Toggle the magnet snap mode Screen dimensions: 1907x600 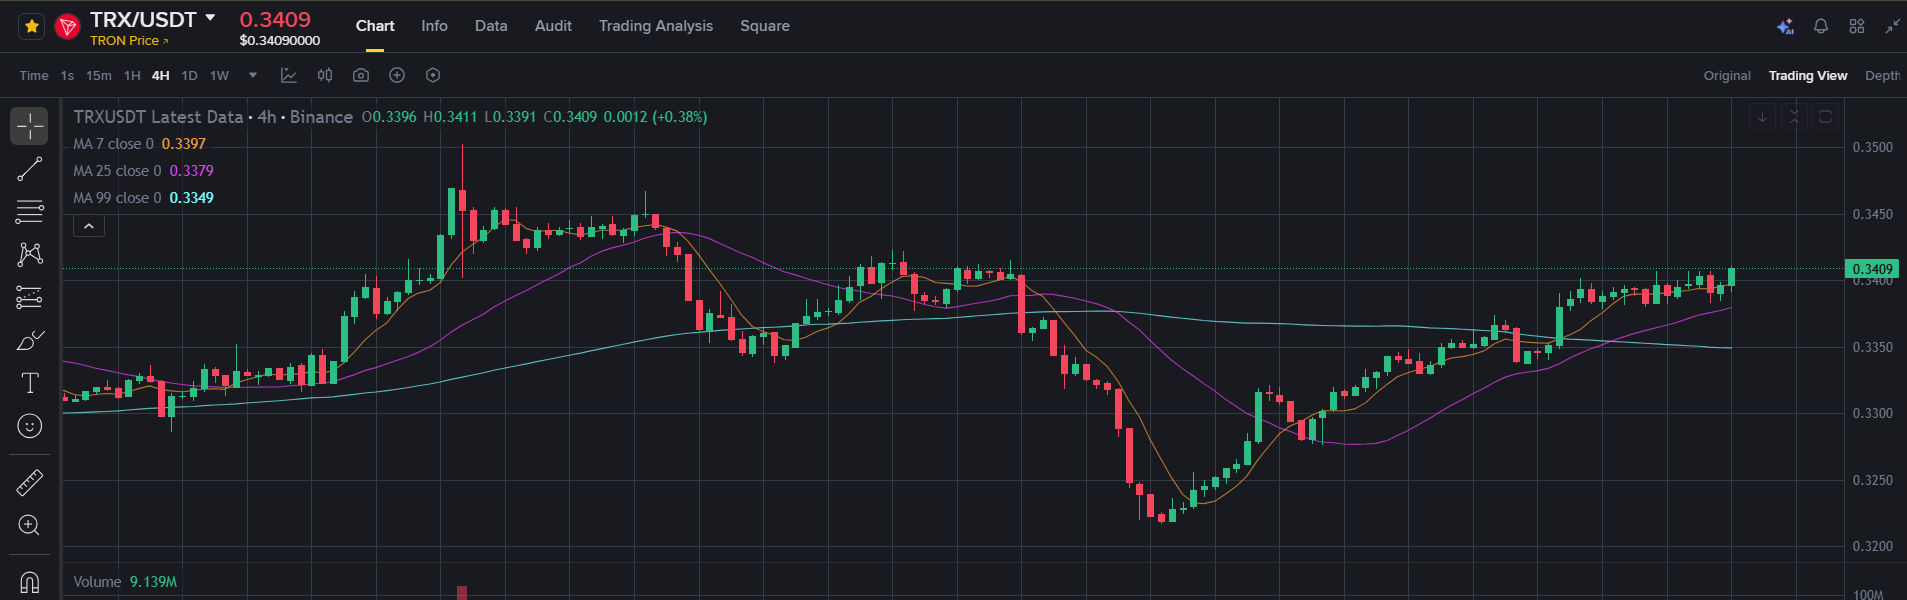(x=30, y=582)
